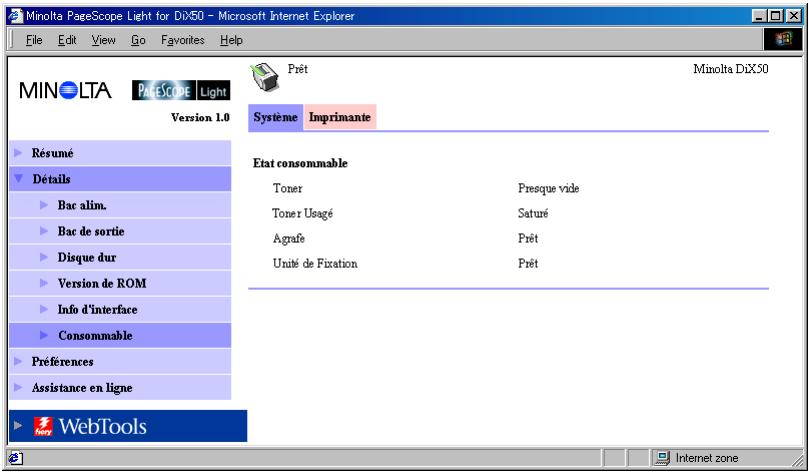Open the Préférences section
The width and height of the screenshot is (809, 473).
pos(120,362)
